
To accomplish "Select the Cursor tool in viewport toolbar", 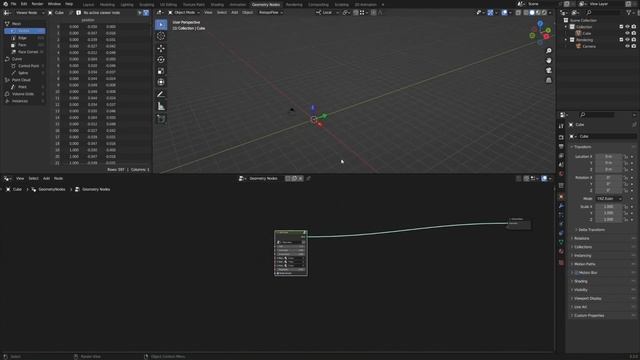I will pos(161,36).
